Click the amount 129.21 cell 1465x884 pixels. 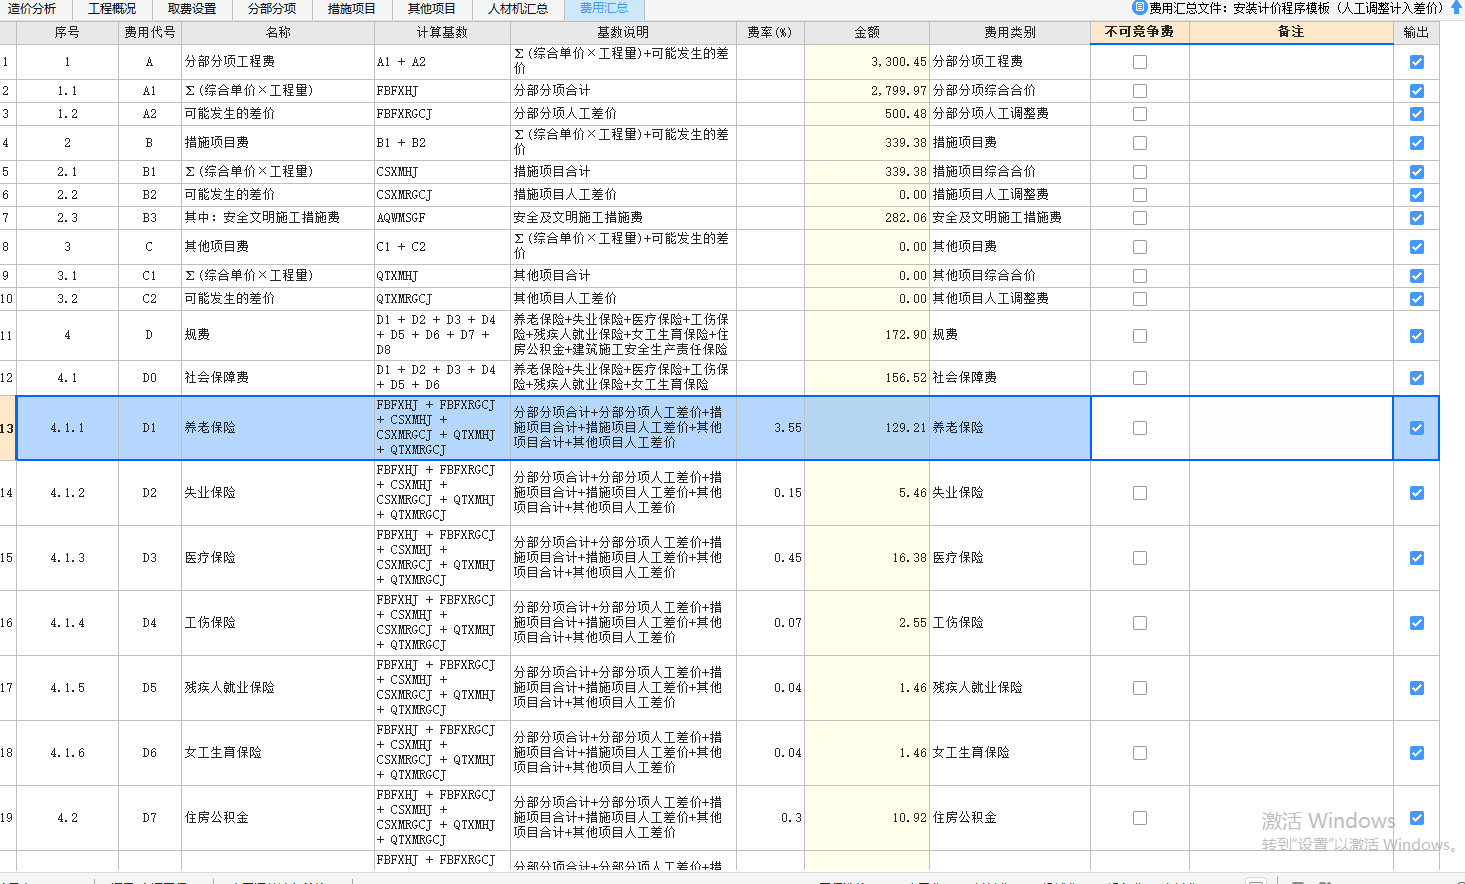pos(867,428)
